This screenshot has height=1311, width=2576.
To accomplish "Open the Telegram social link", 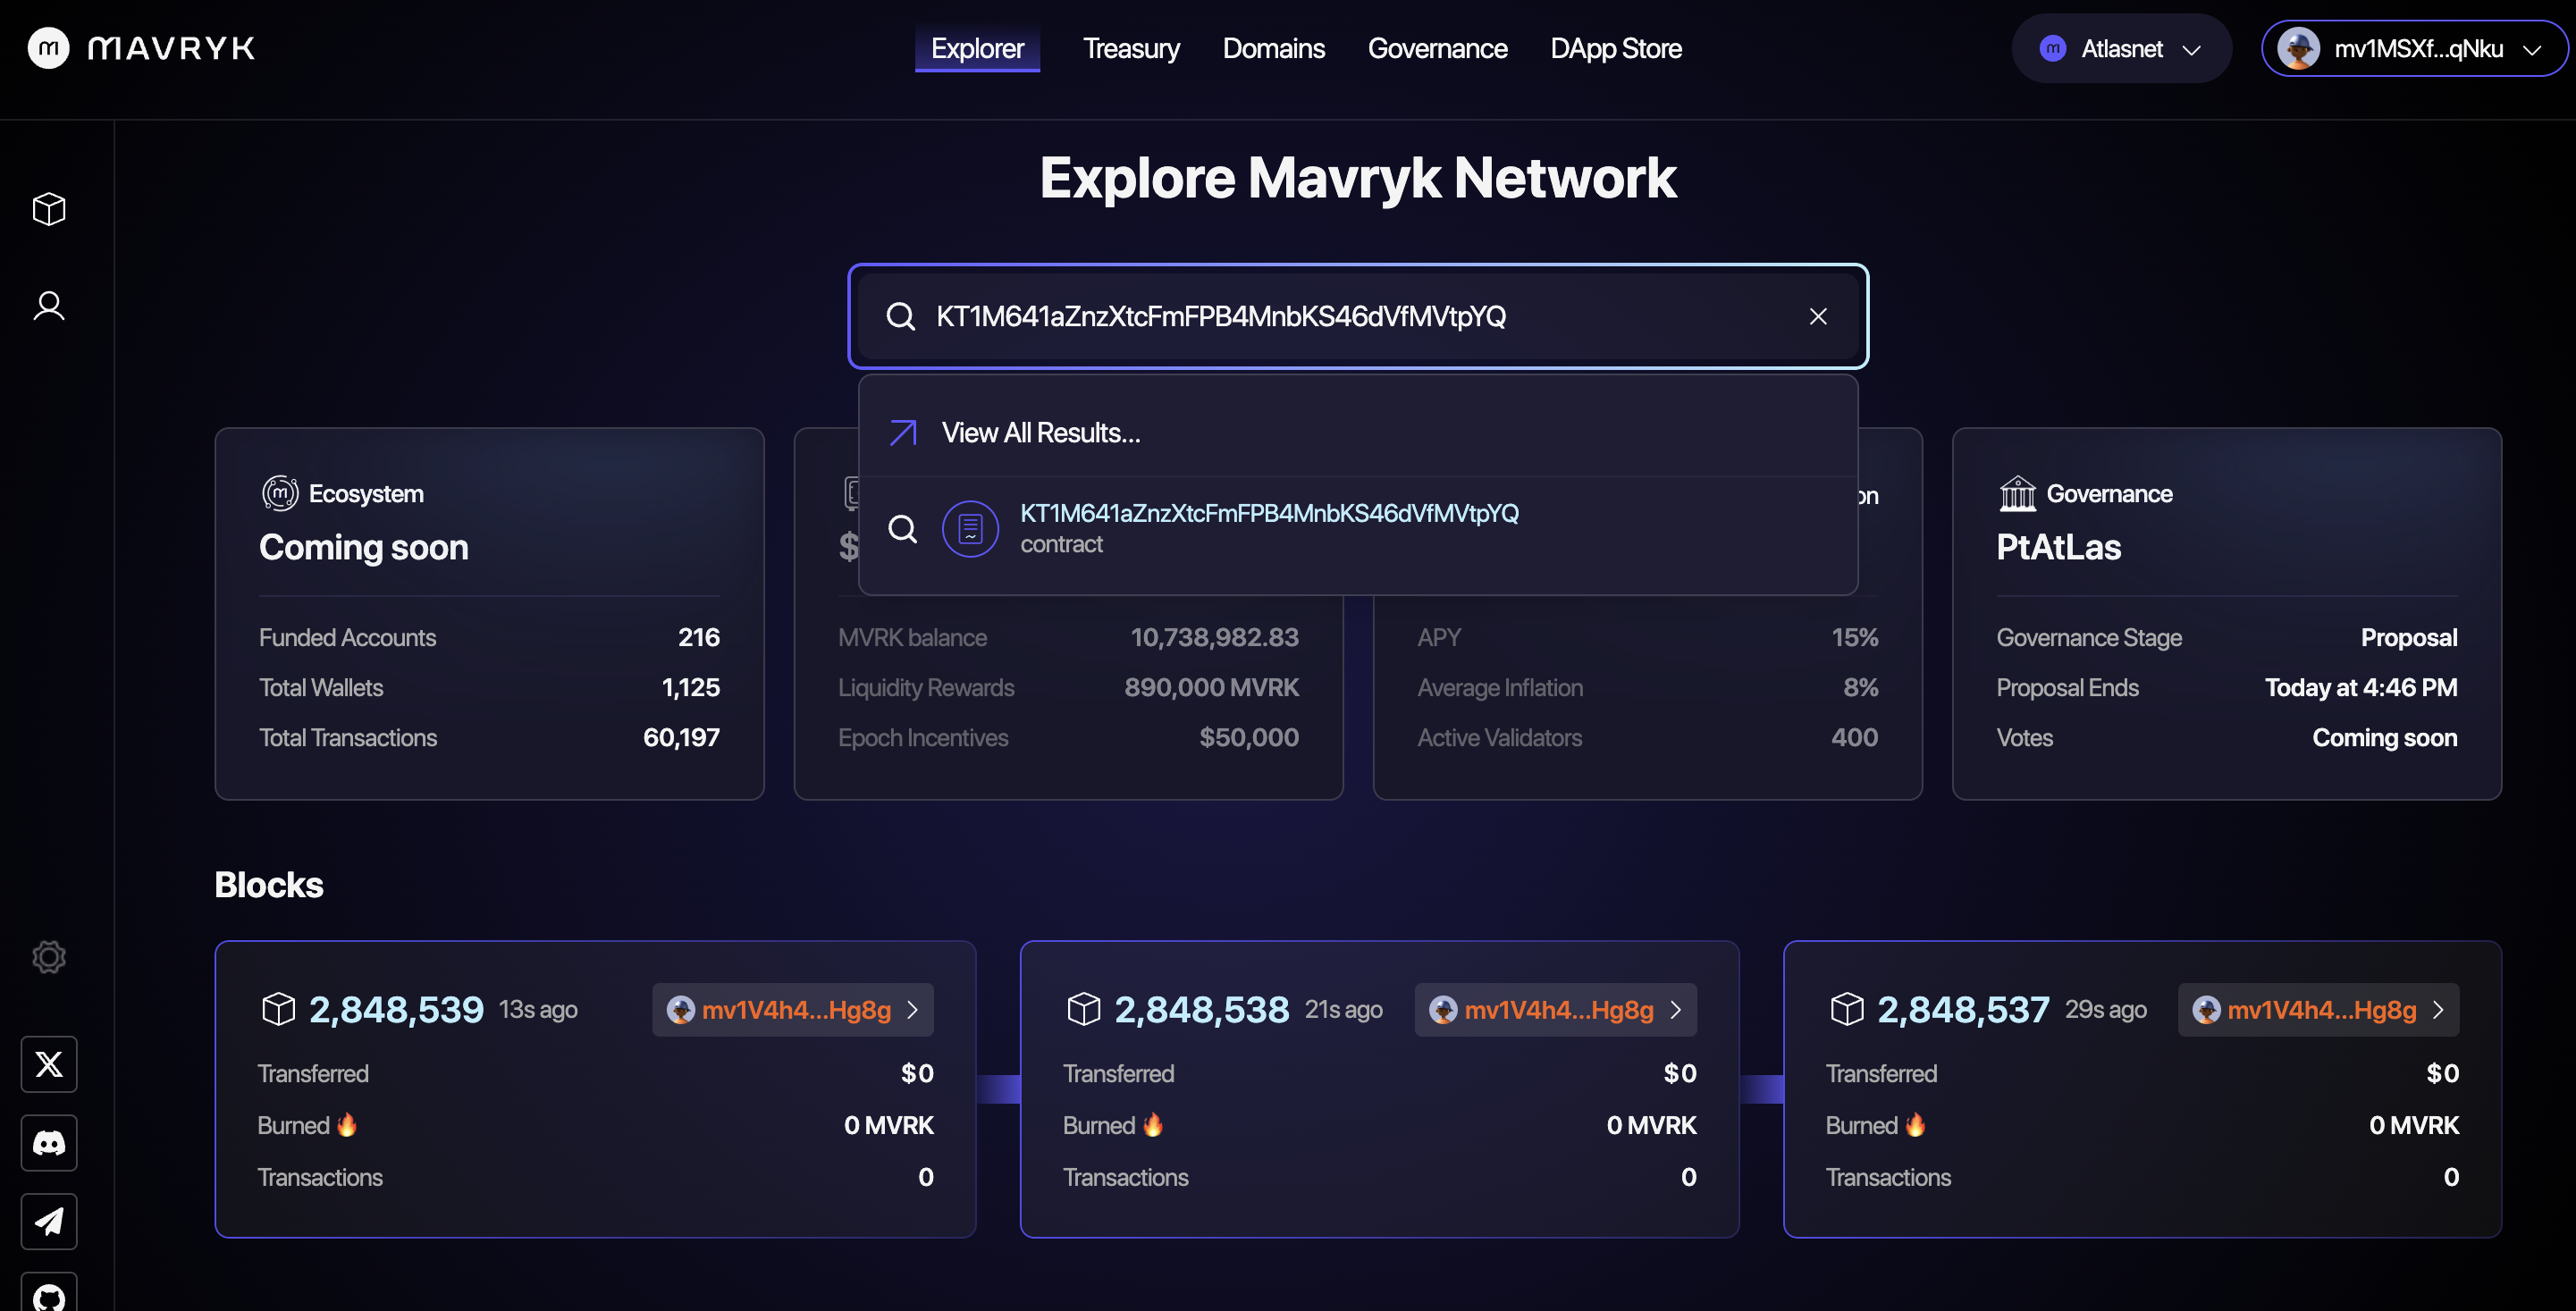I will pos(49,1221).
